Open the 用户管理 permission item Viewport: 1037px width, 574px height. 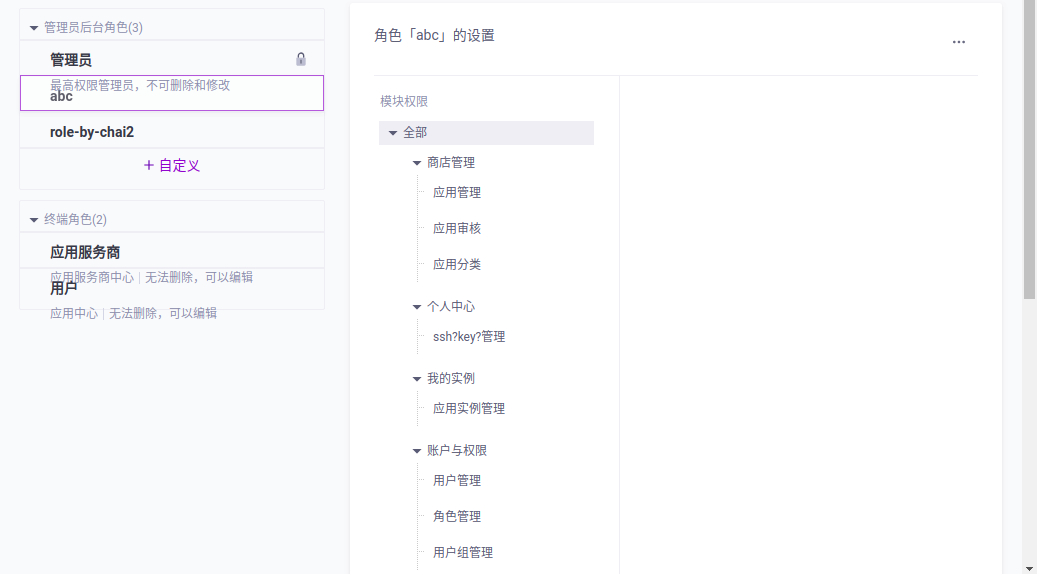point(457,481)
